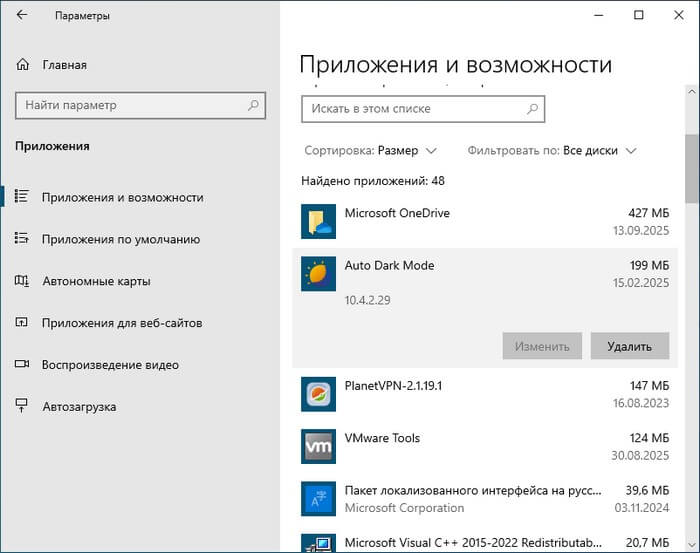Click the greyed Изменить button

542,346
